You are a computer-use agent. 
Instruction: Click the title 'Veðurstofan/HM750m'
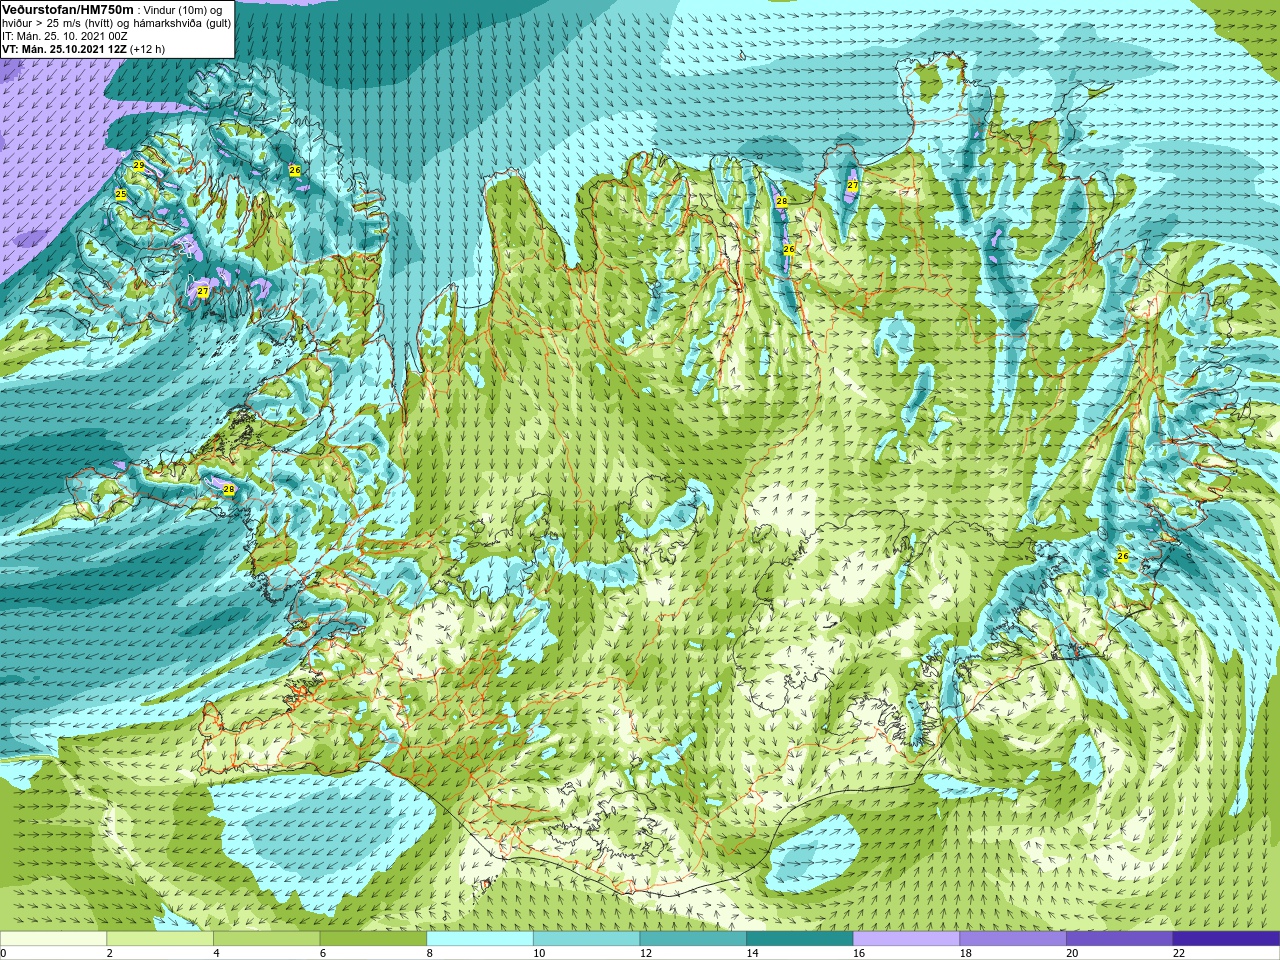(x=67, y=9)
